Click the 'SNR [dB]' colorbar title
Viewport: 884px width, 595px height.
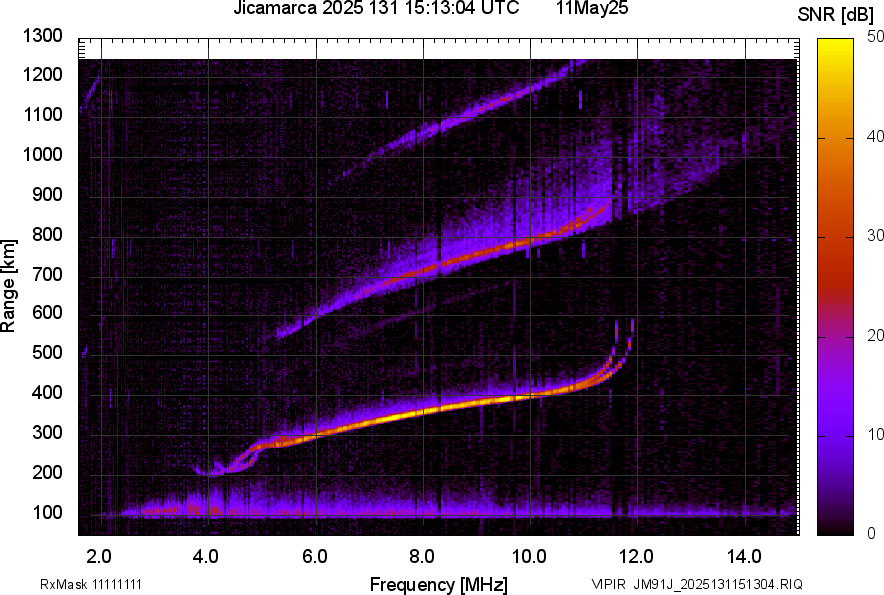836,15
